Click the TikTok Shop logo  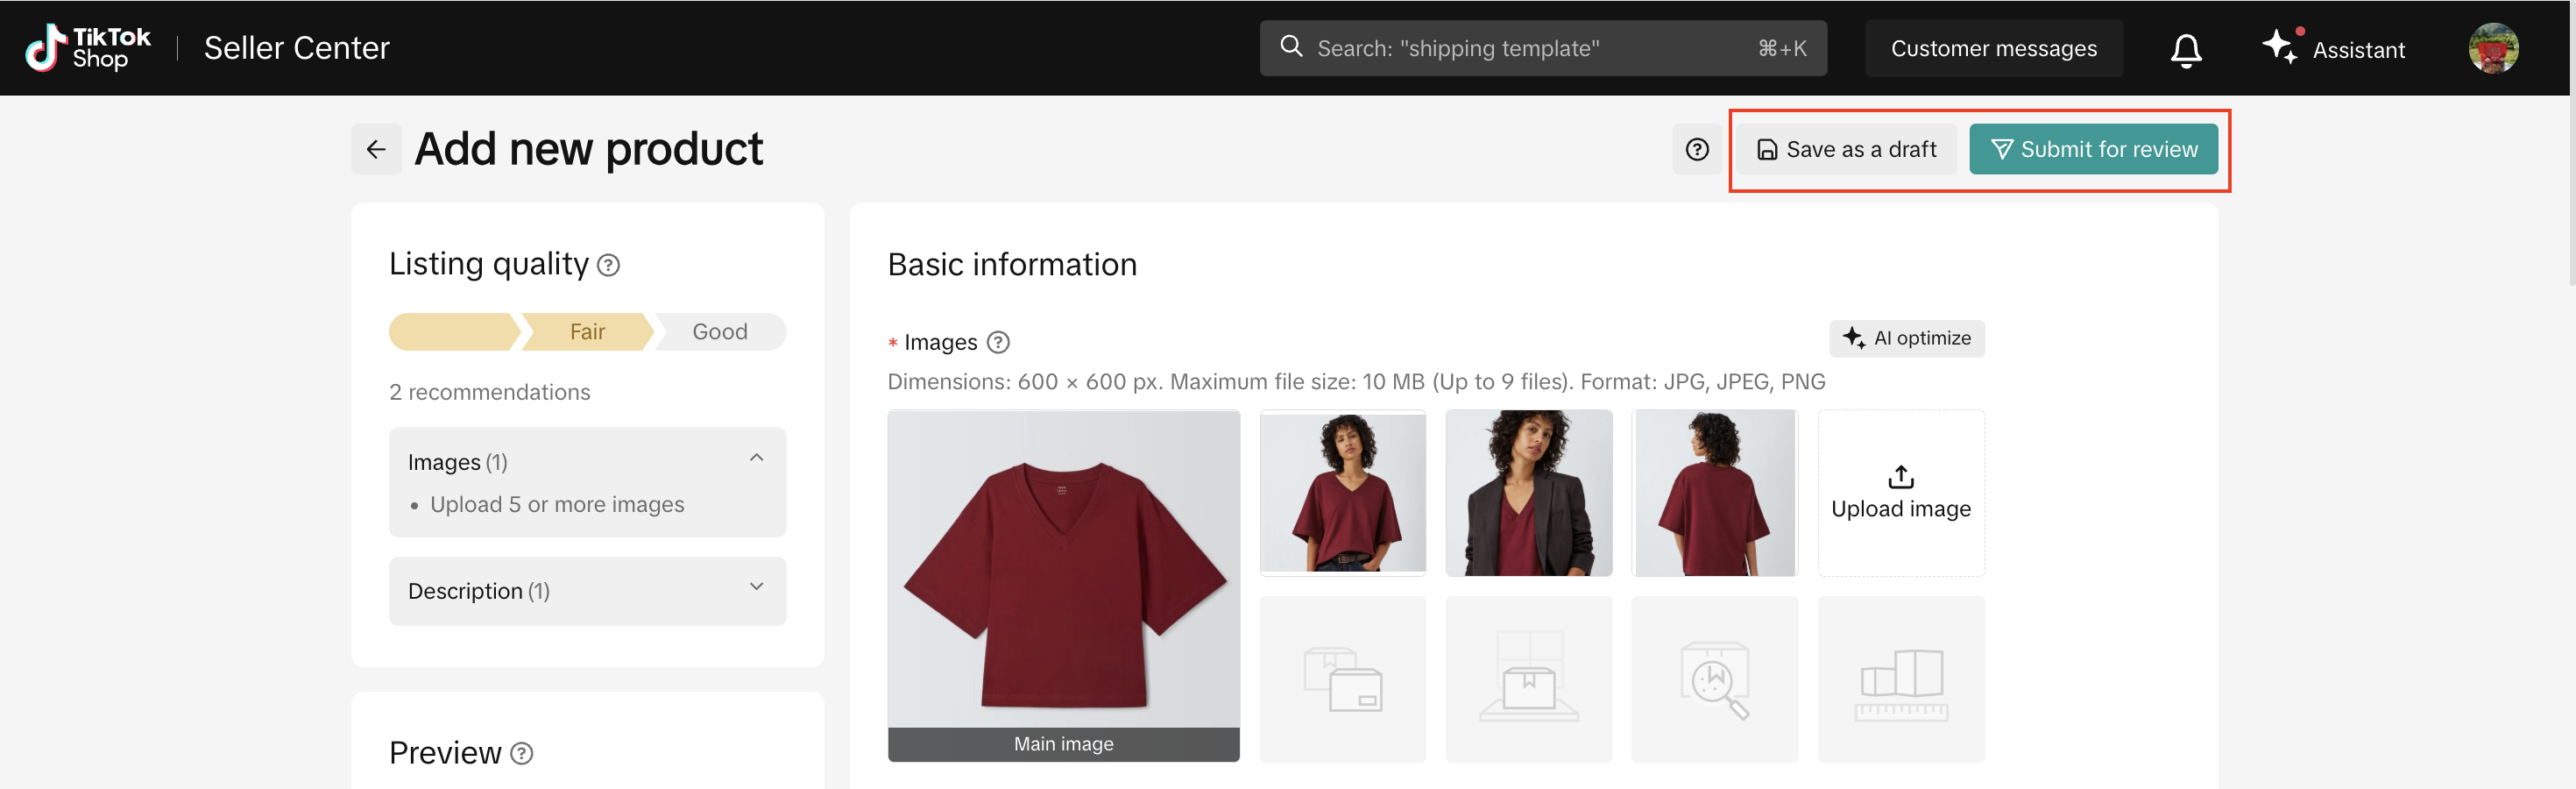point(88,48)
